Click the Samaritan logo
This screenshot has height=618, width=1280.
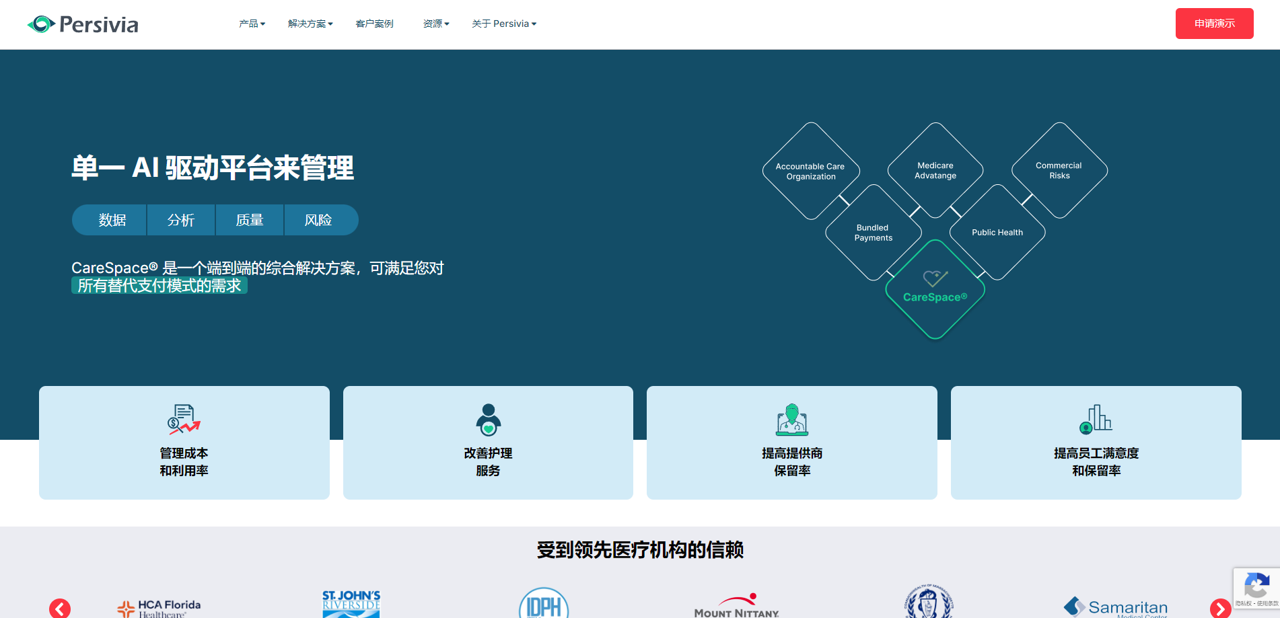click(x=1115, y=607)
